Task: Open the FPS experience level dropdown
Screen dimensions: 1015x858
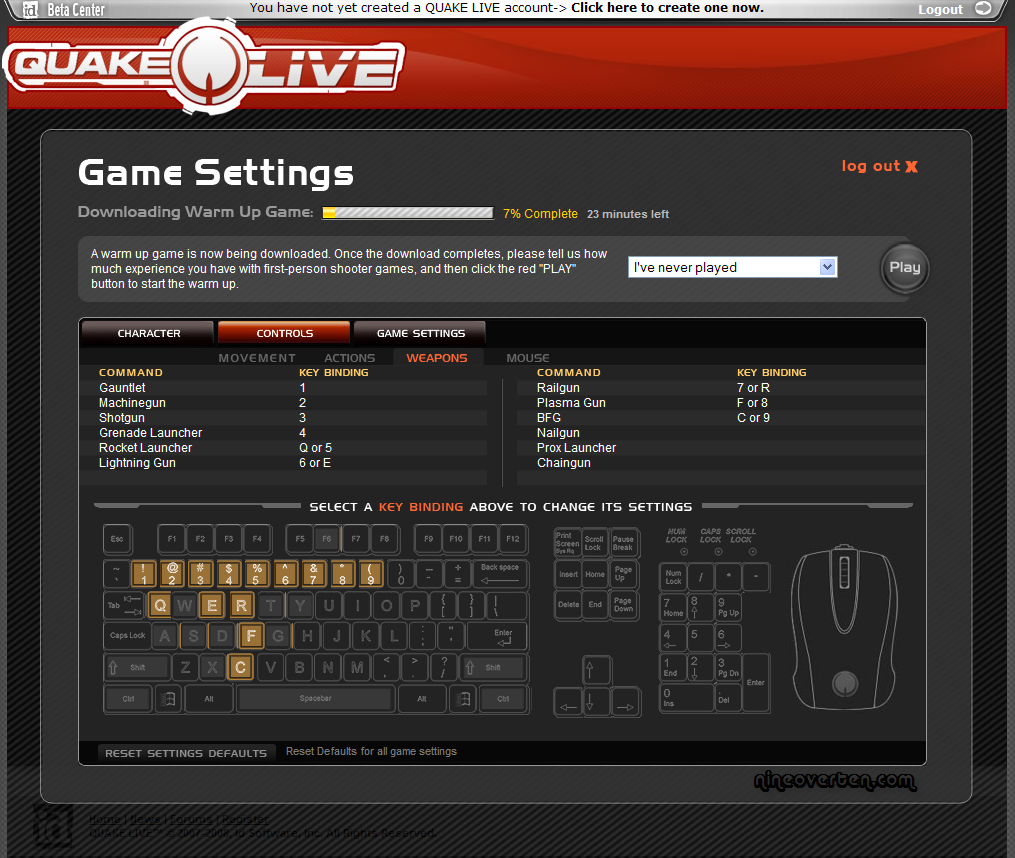Action: 732,267
